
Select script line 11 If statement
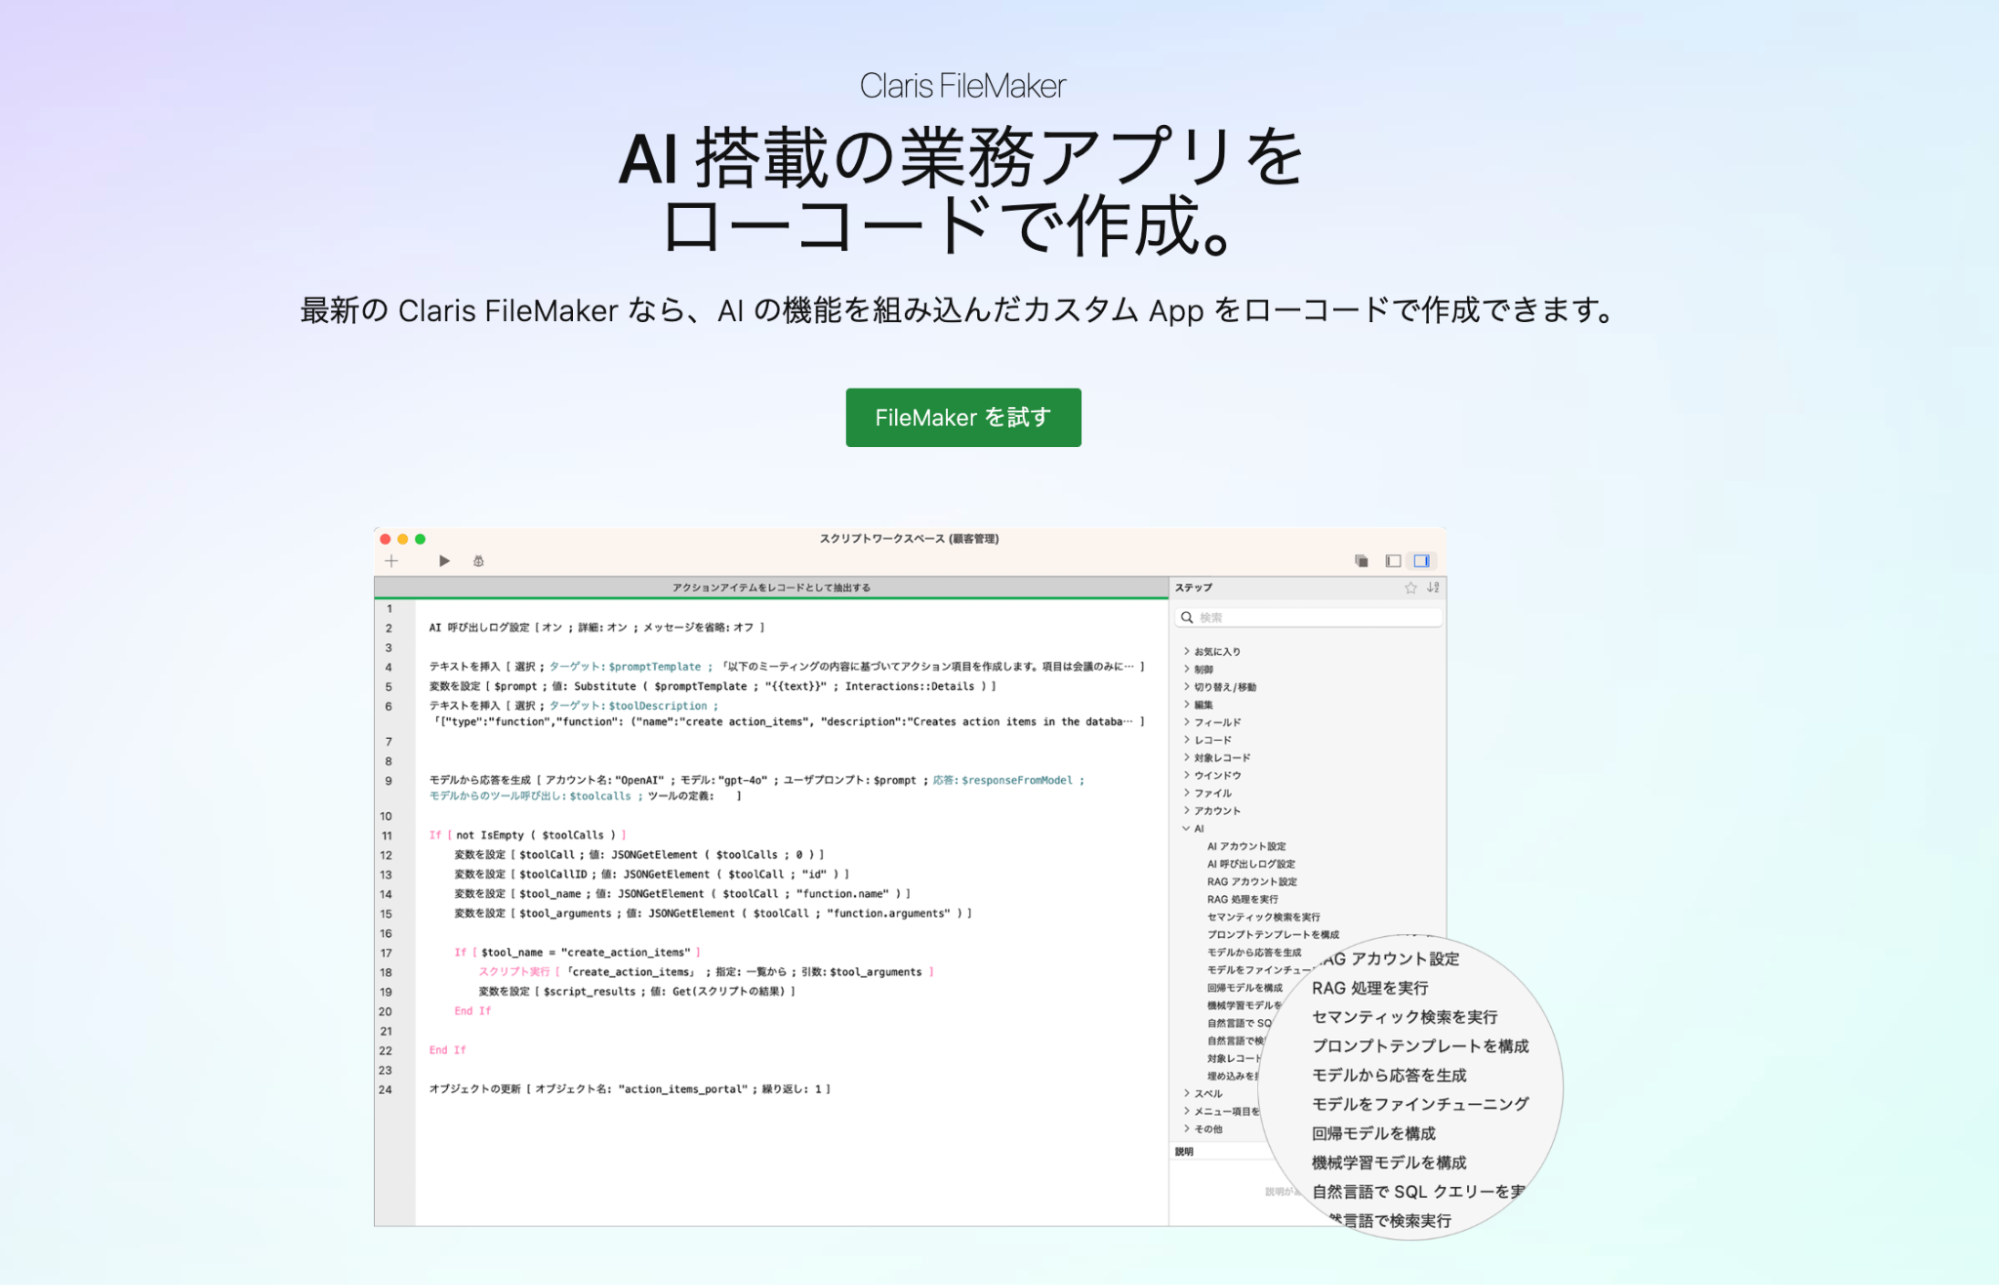pyautogui.click(x=528, y=835)
